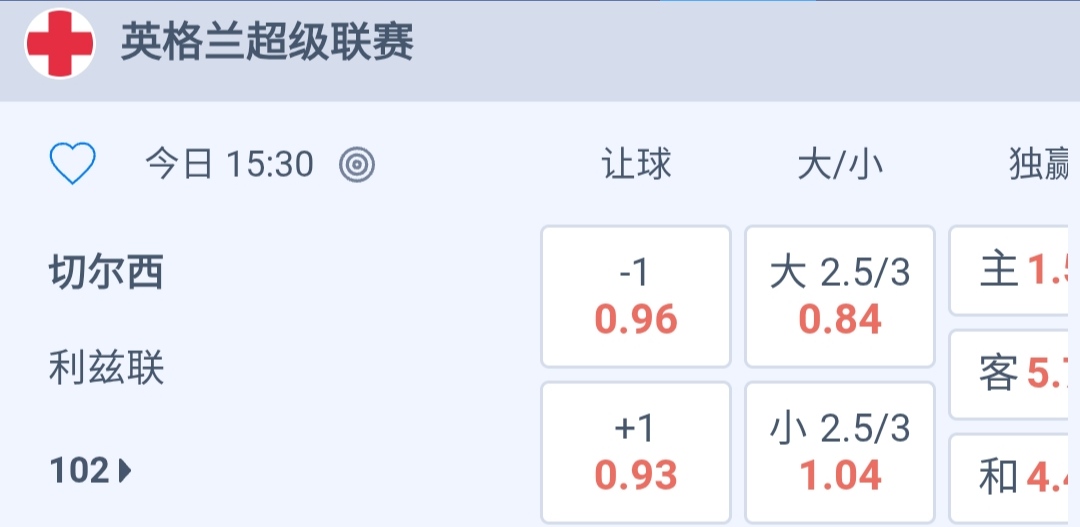This screenshot has width=1080, height=527.
Task: Open the 英格兰超级联赛 league title
Action: coord(267,43)
